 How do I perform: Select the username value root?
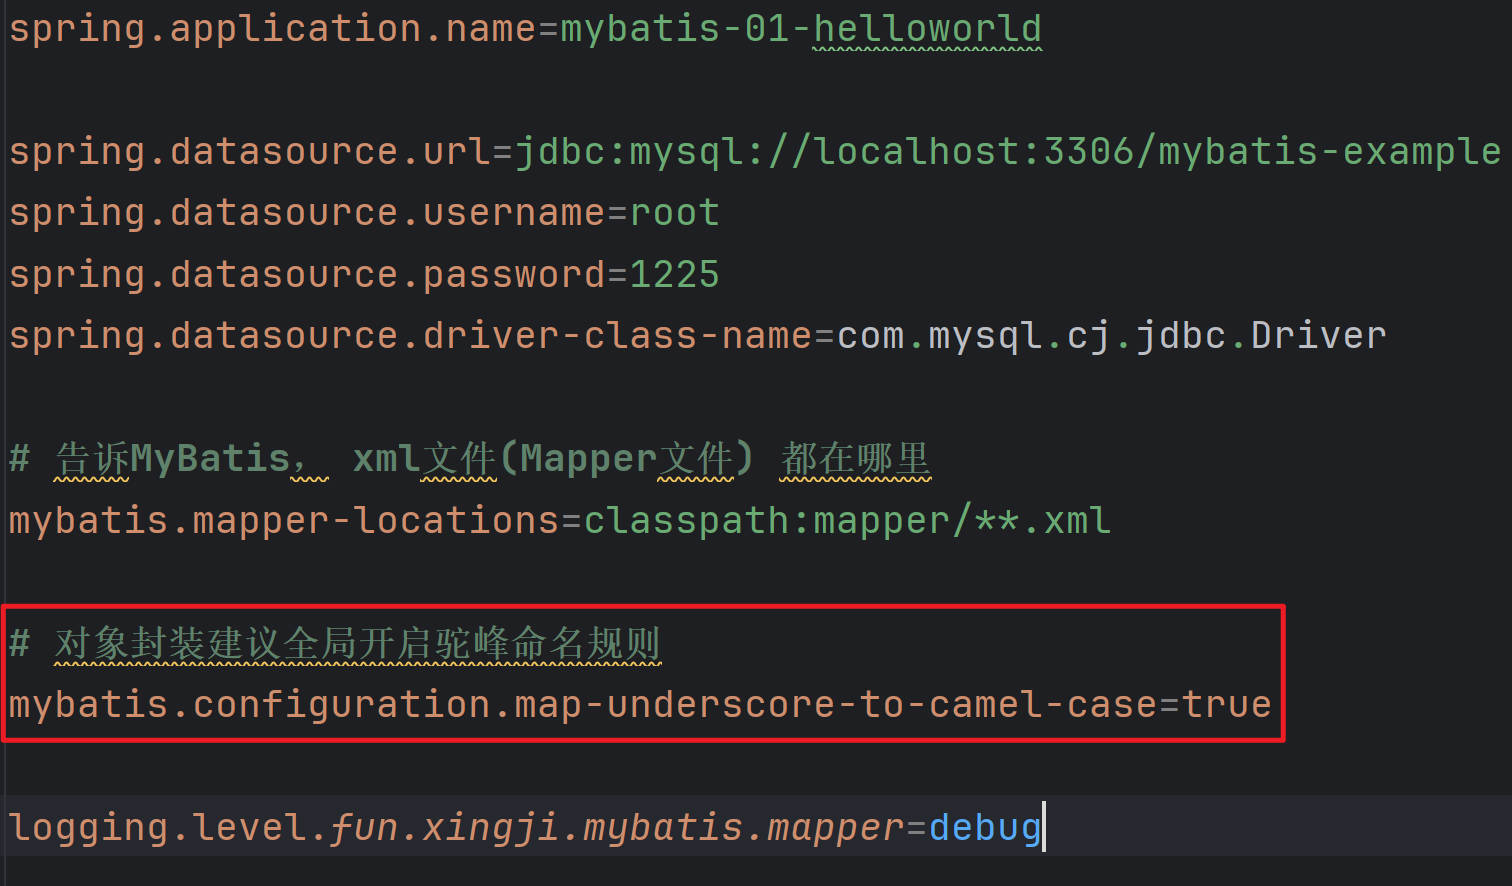(x=674, y=212)
